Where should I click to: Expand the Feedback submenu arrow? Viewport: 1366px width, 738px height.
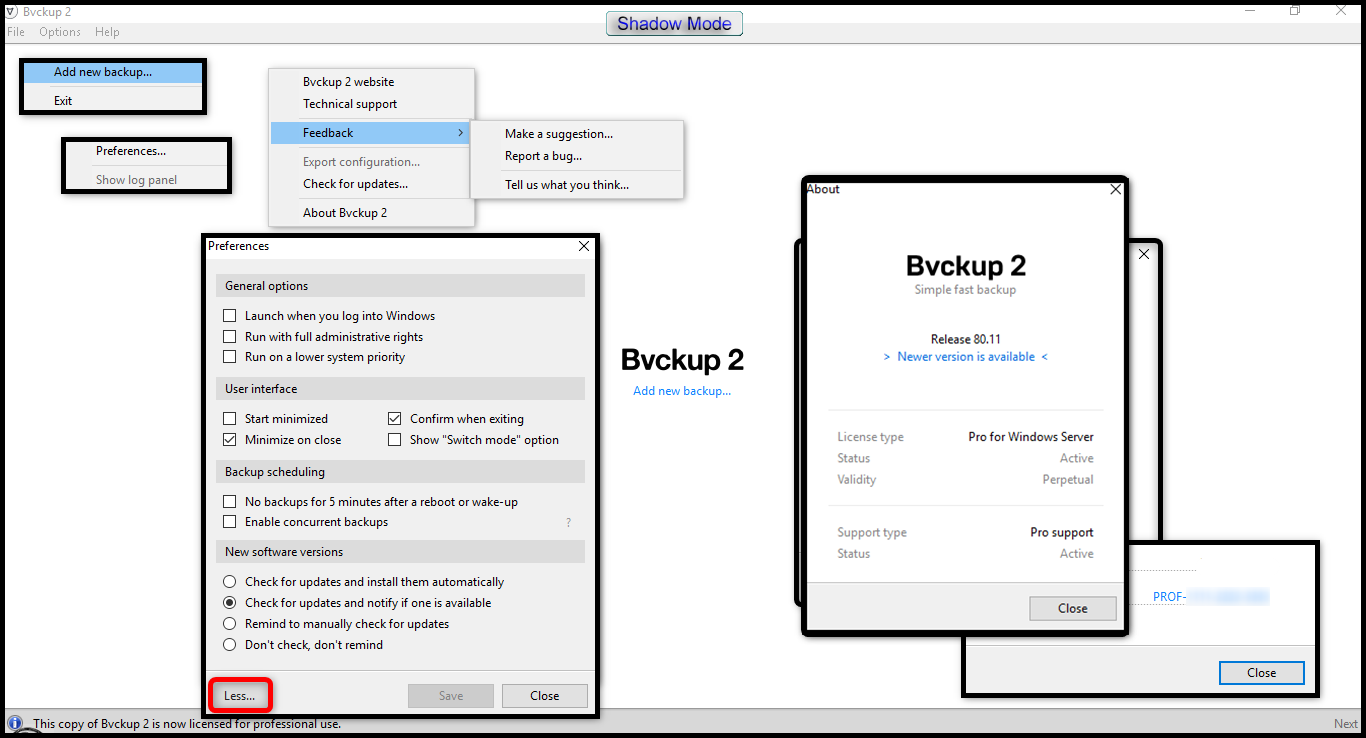tap(460, 133)
